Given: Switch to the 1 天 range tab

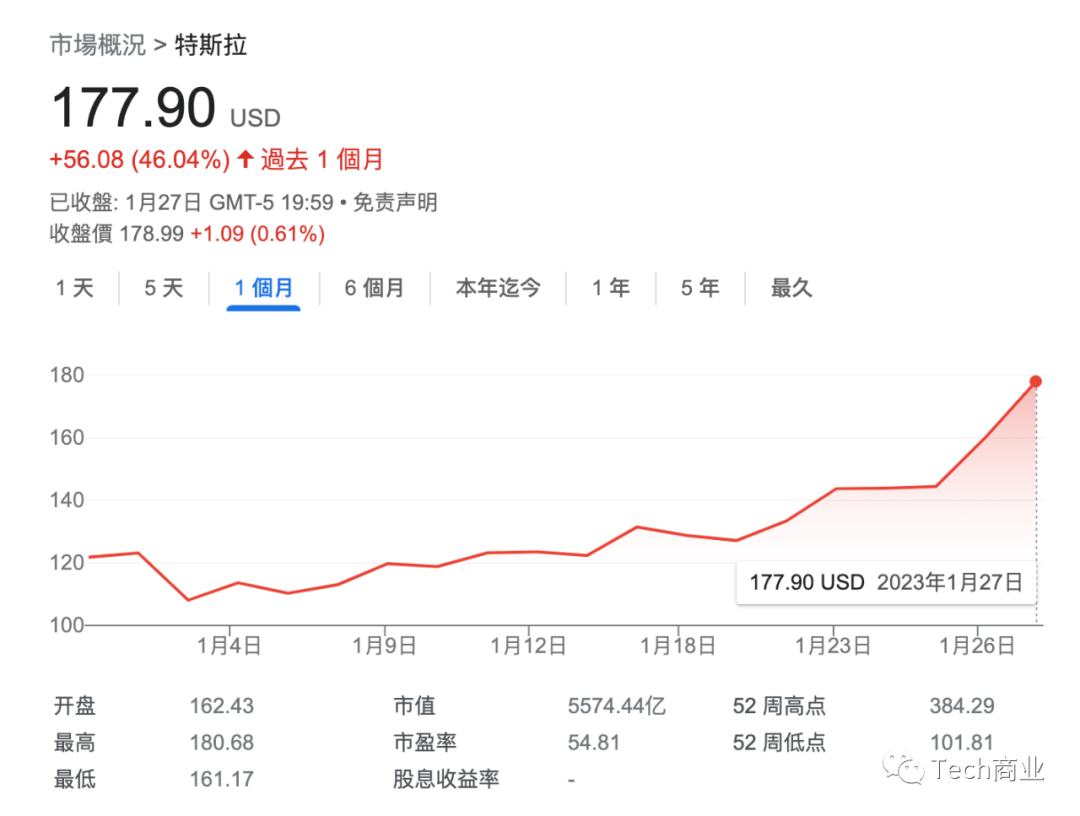Looking at the screenshot, I should (x=74, y=288).
